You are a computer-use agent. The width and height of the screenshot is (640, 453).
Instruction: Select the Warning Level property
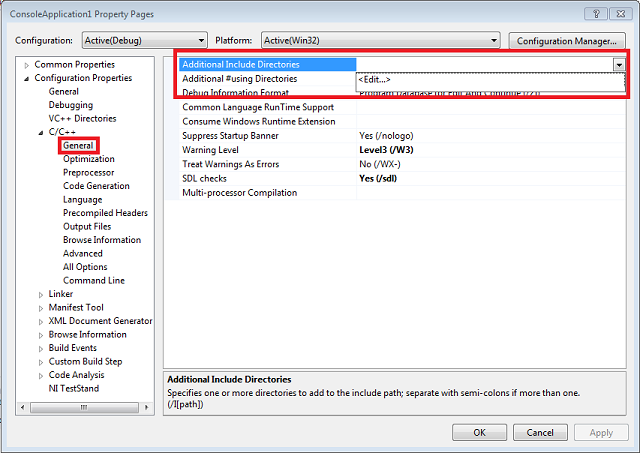pos(210,150)
